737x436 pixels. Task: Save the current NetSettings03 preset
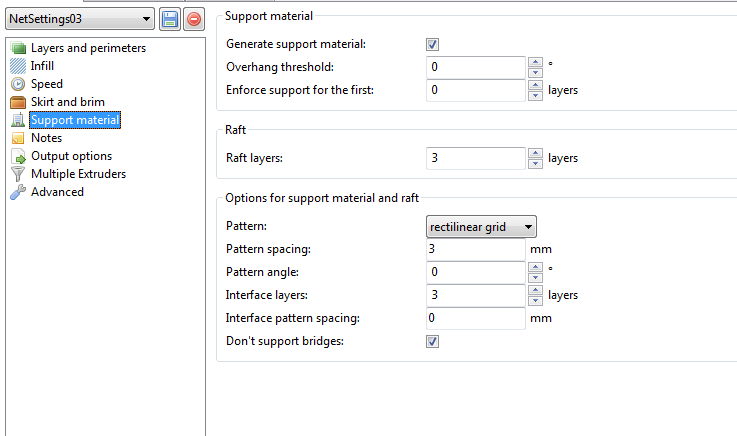point(170,19)
